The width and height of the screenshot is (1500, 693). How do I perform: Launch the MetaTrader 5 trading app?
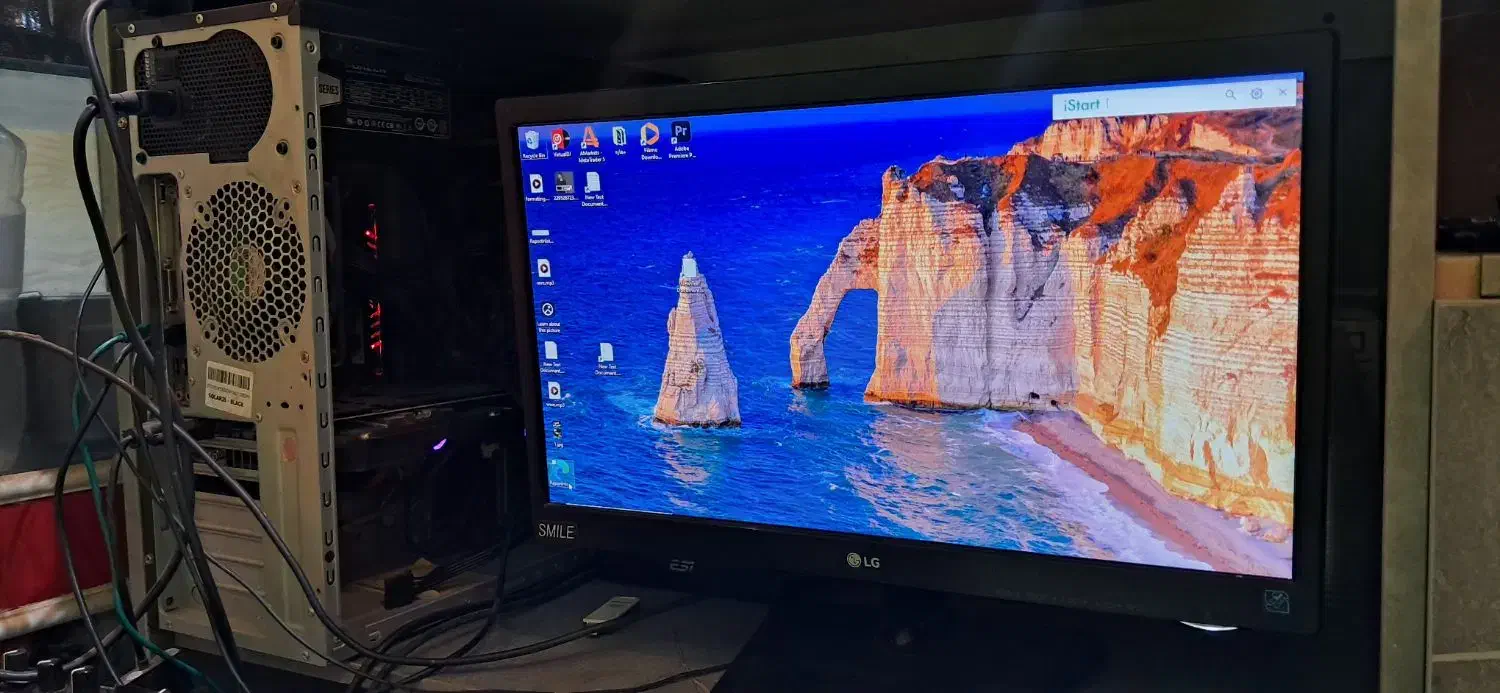[x=588, y=139]
